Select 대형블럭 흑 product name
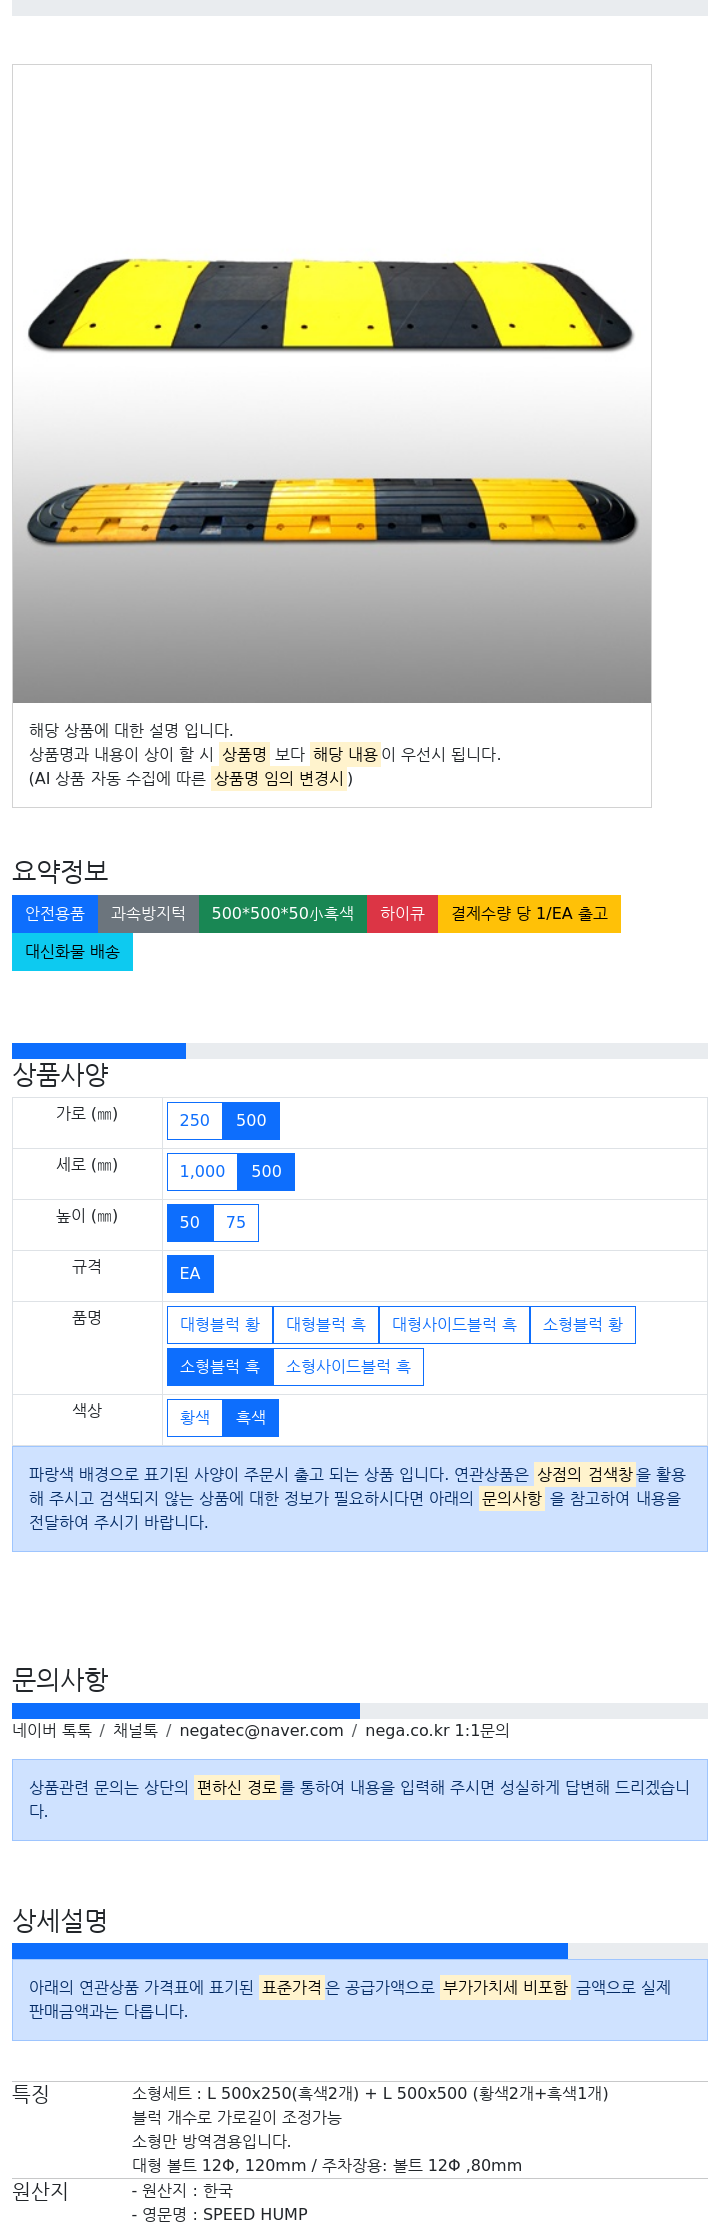 326,1325
